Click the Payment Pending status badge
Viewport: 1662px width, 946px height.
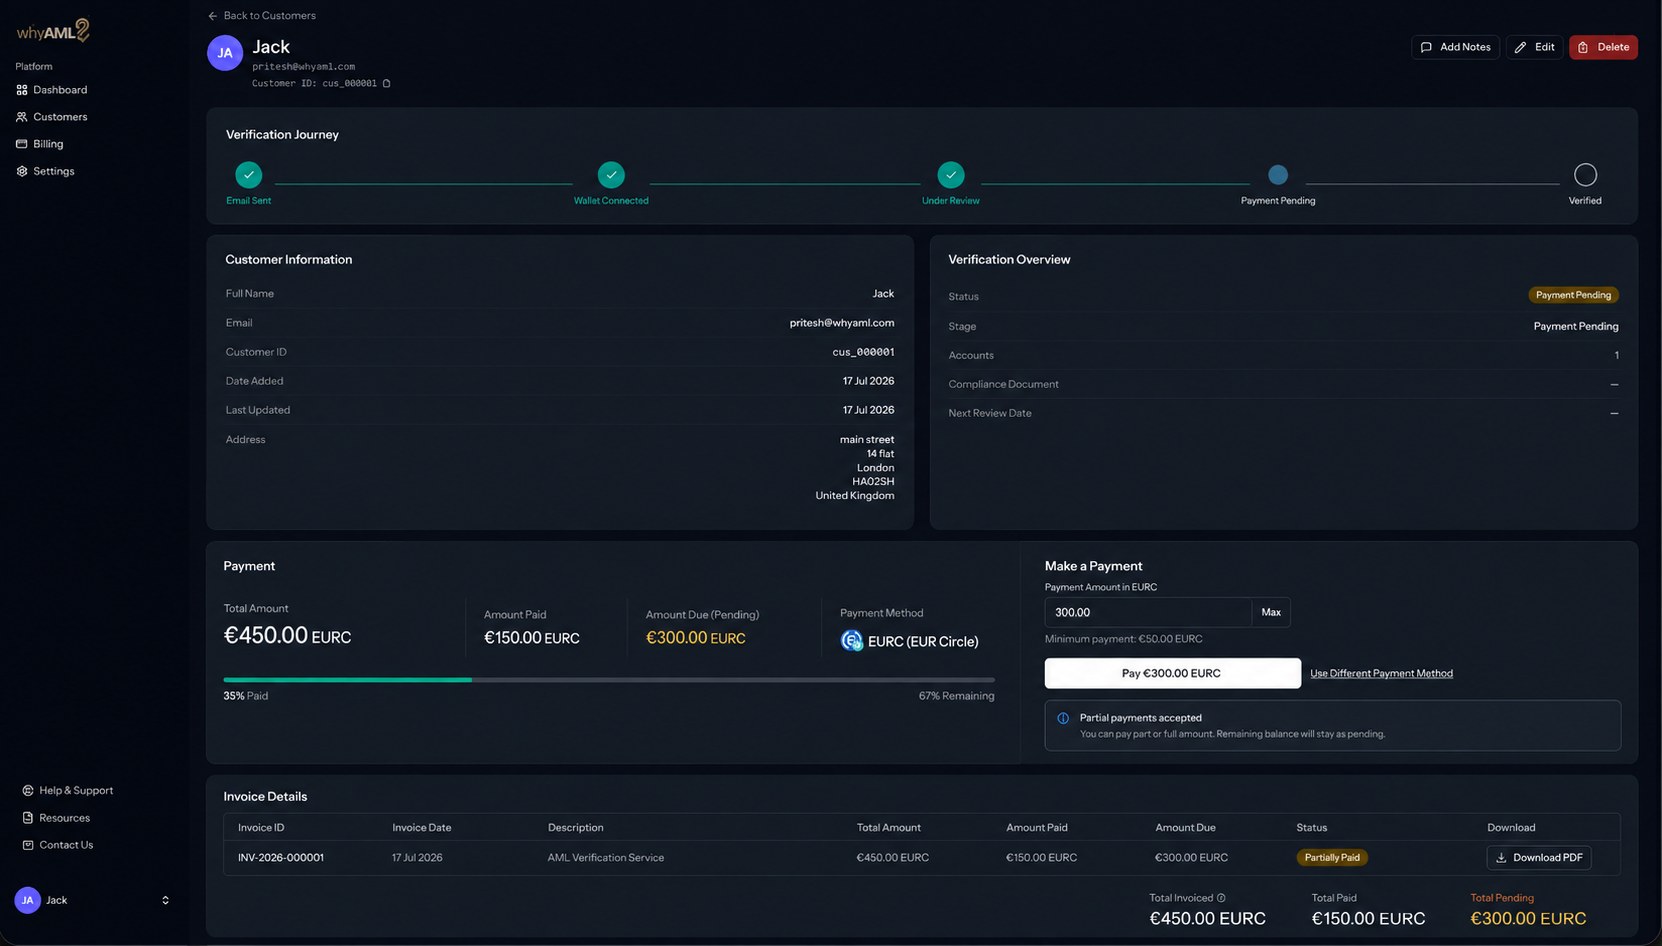(1573, 296)
